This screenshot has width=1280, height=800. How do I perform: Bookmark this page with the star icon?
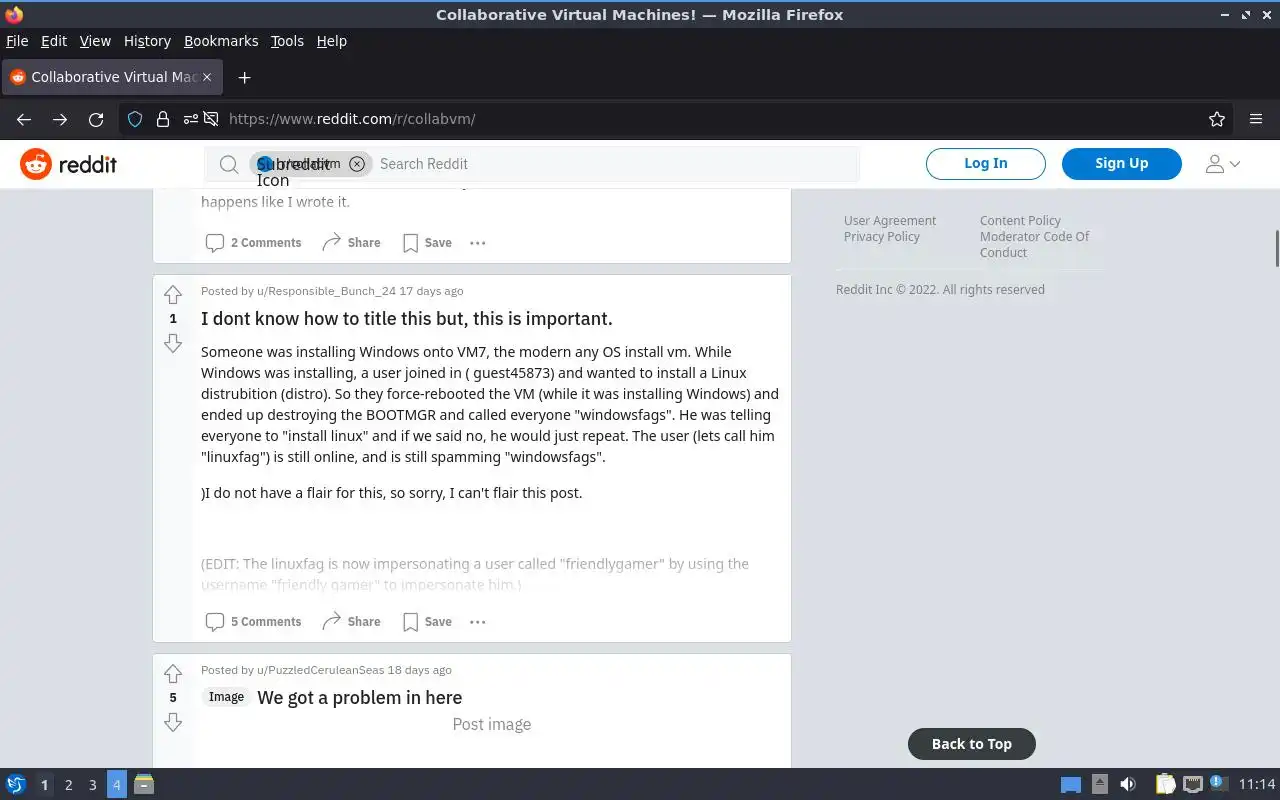[1217, 119]
